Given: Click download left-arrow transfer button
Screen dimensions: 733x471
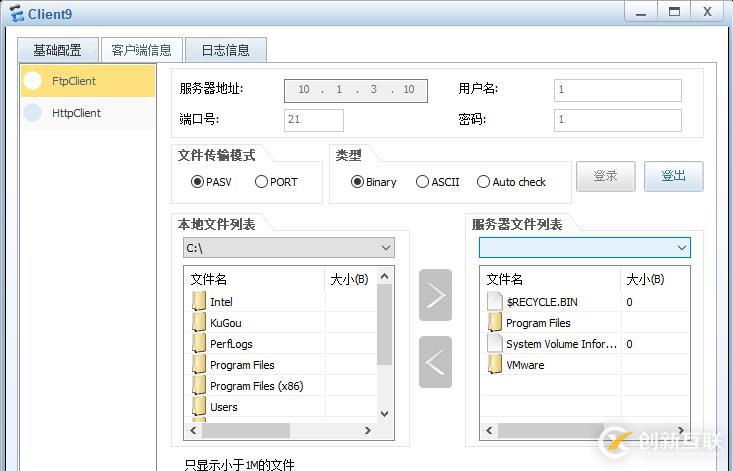Looking at the screenshot, I should [x=435, y=362].
